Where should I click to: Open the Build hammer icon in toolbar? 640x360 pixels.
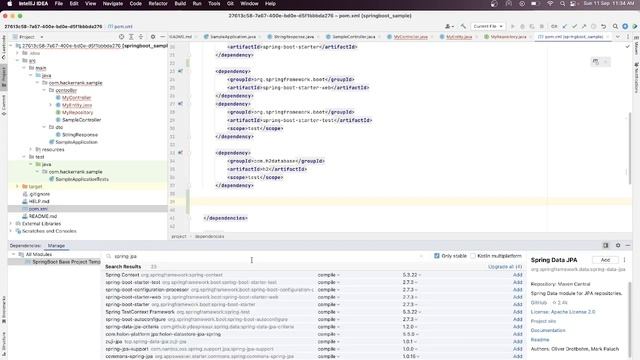pyautogui.click(x=463, y=26)
